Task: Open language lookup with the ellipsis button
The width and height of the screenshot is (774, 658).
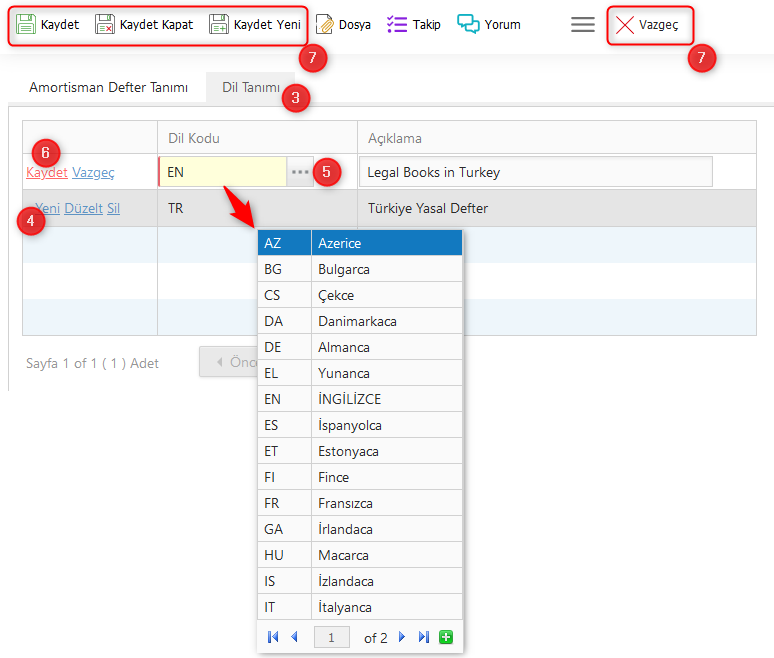Action: (x=300, y=172)
